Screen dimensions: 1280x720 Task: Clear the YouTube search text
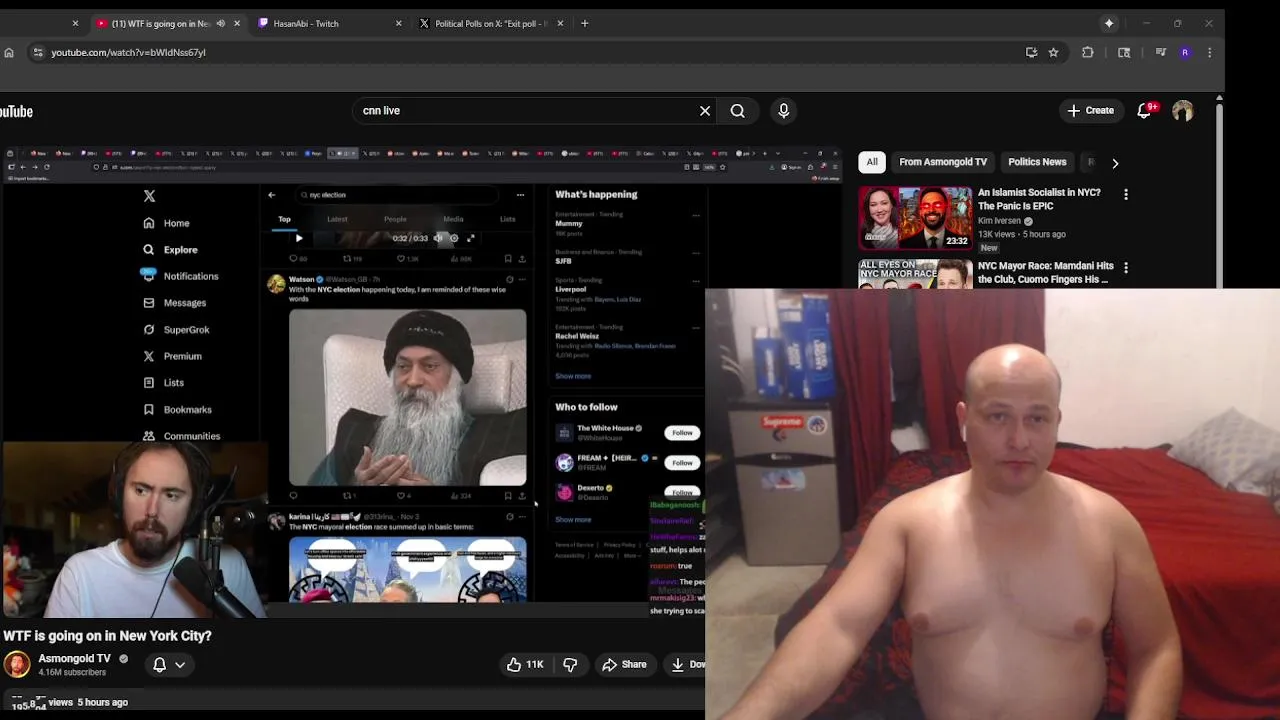pos(705,111)
